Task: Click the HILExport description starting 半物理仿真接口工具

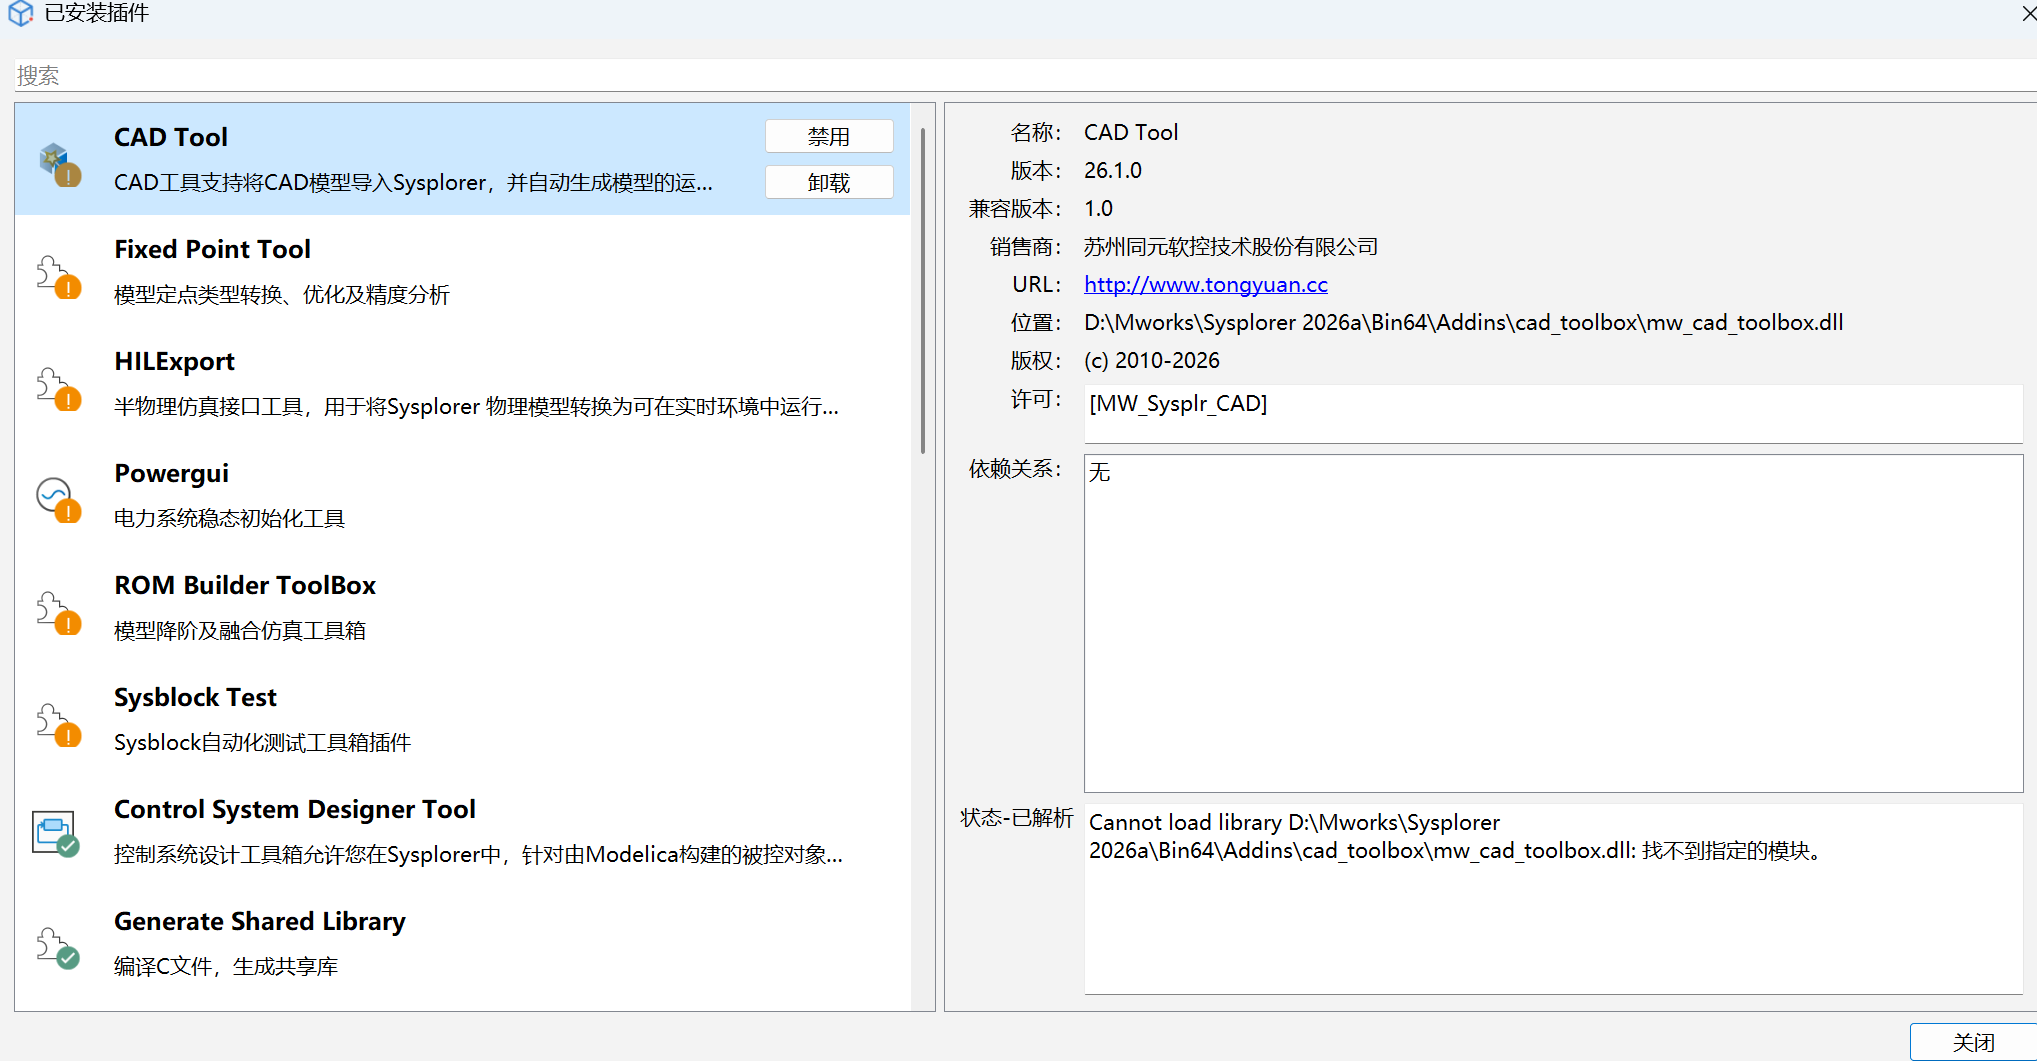Action: 476,407
